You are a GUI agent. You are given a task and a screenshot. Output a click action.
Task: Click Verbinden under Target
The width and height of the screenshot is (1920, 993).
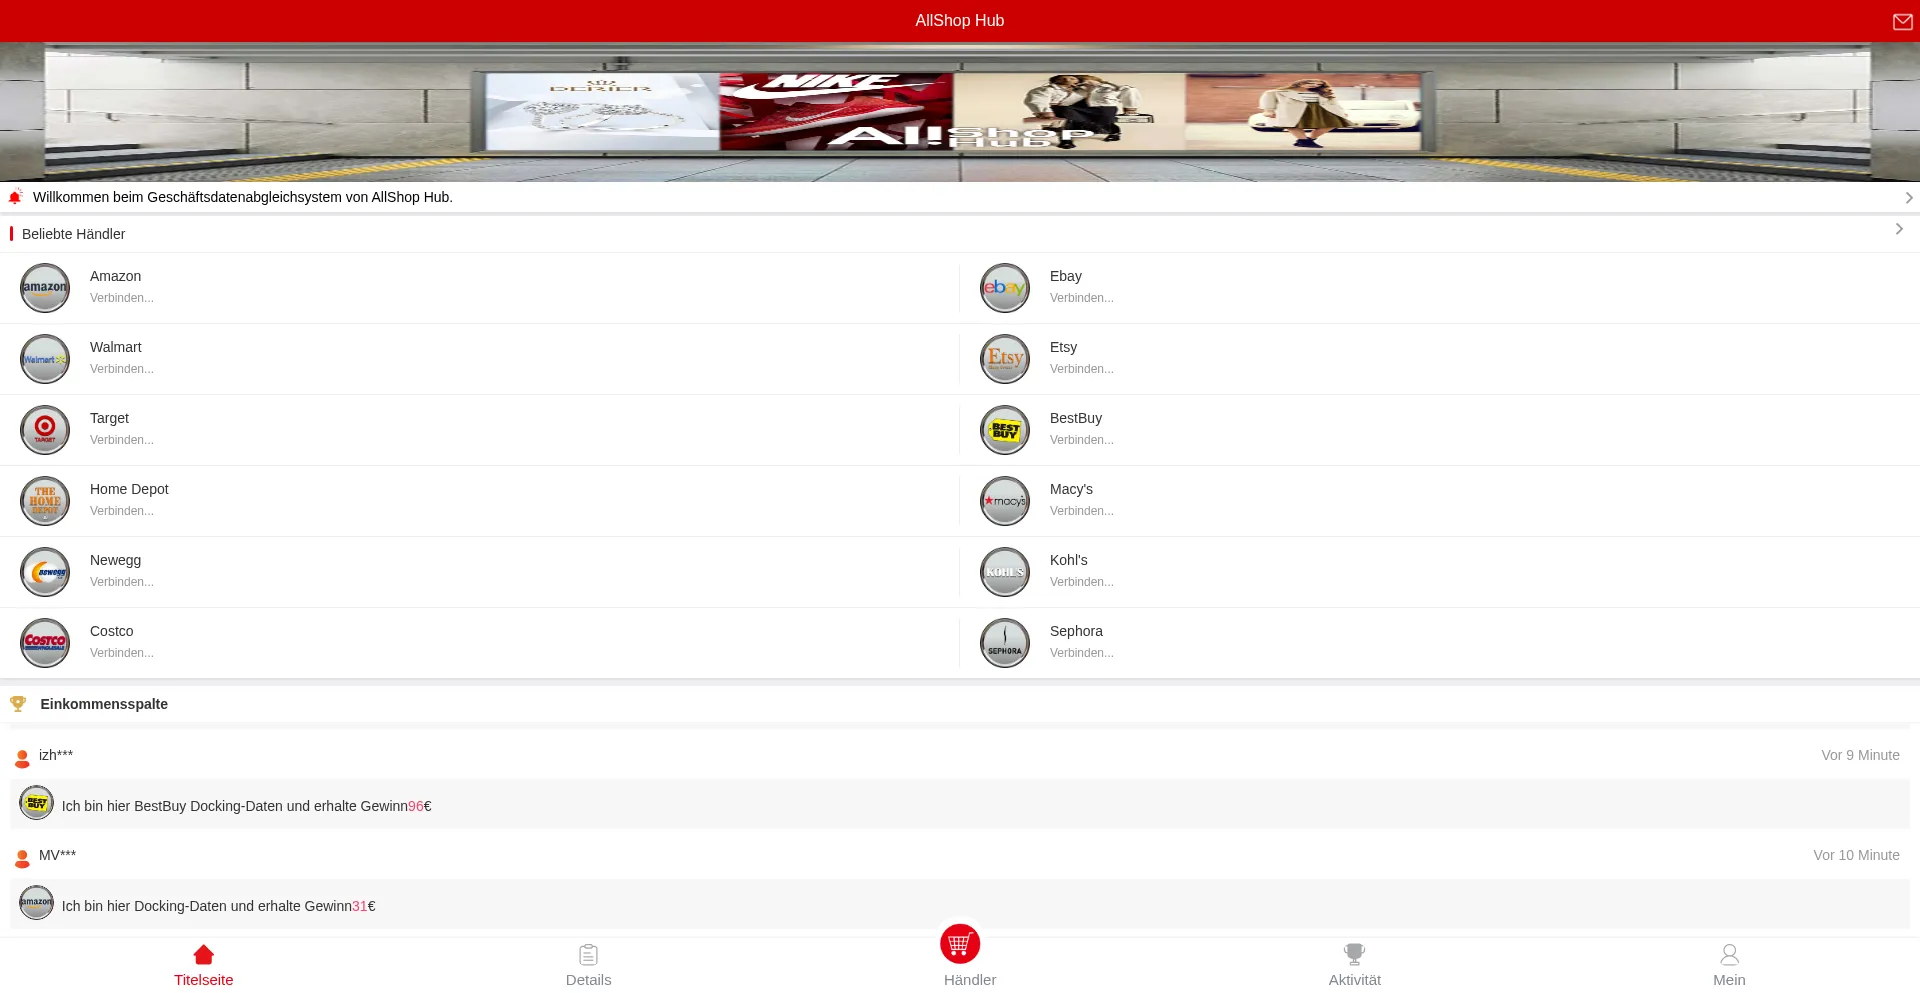pyautogui.click(x=122, y=440)
